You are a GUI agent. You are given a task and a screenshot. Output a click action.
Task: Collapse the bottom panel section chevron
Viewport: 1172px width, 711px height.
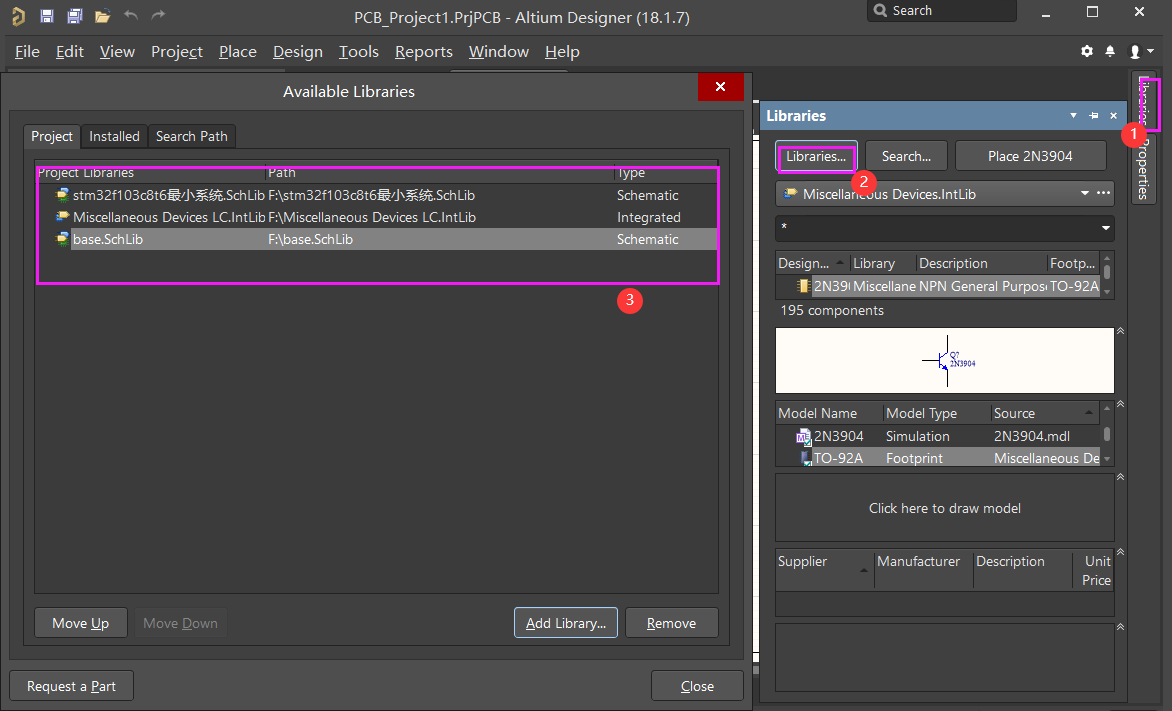click(x=1120, y=627)
